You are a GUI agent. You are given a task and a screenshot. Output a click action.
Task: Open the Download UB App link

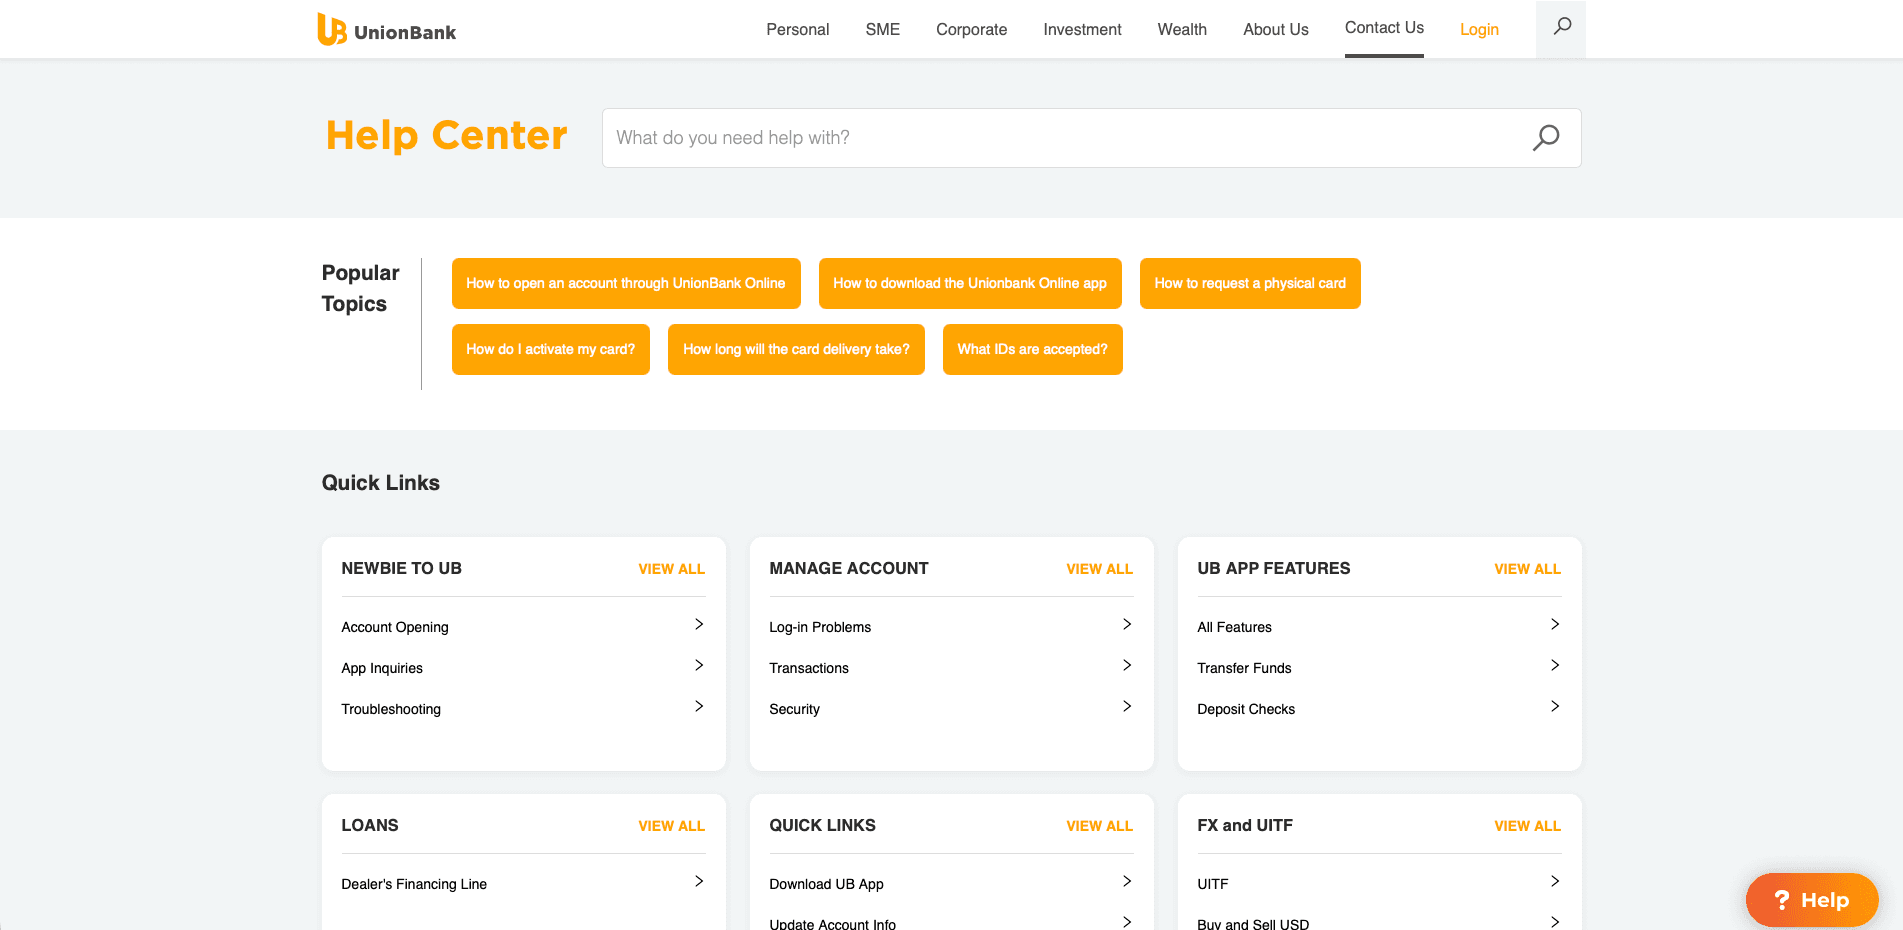827,884
